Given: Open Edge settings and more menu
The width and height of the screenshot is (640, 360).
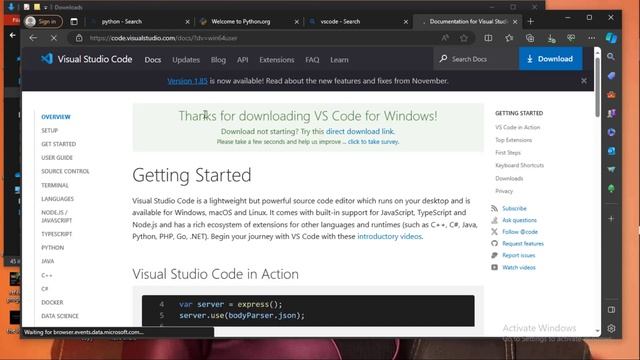Looking at the screenshot, I should pyautogui.click(x=591, y=38).
